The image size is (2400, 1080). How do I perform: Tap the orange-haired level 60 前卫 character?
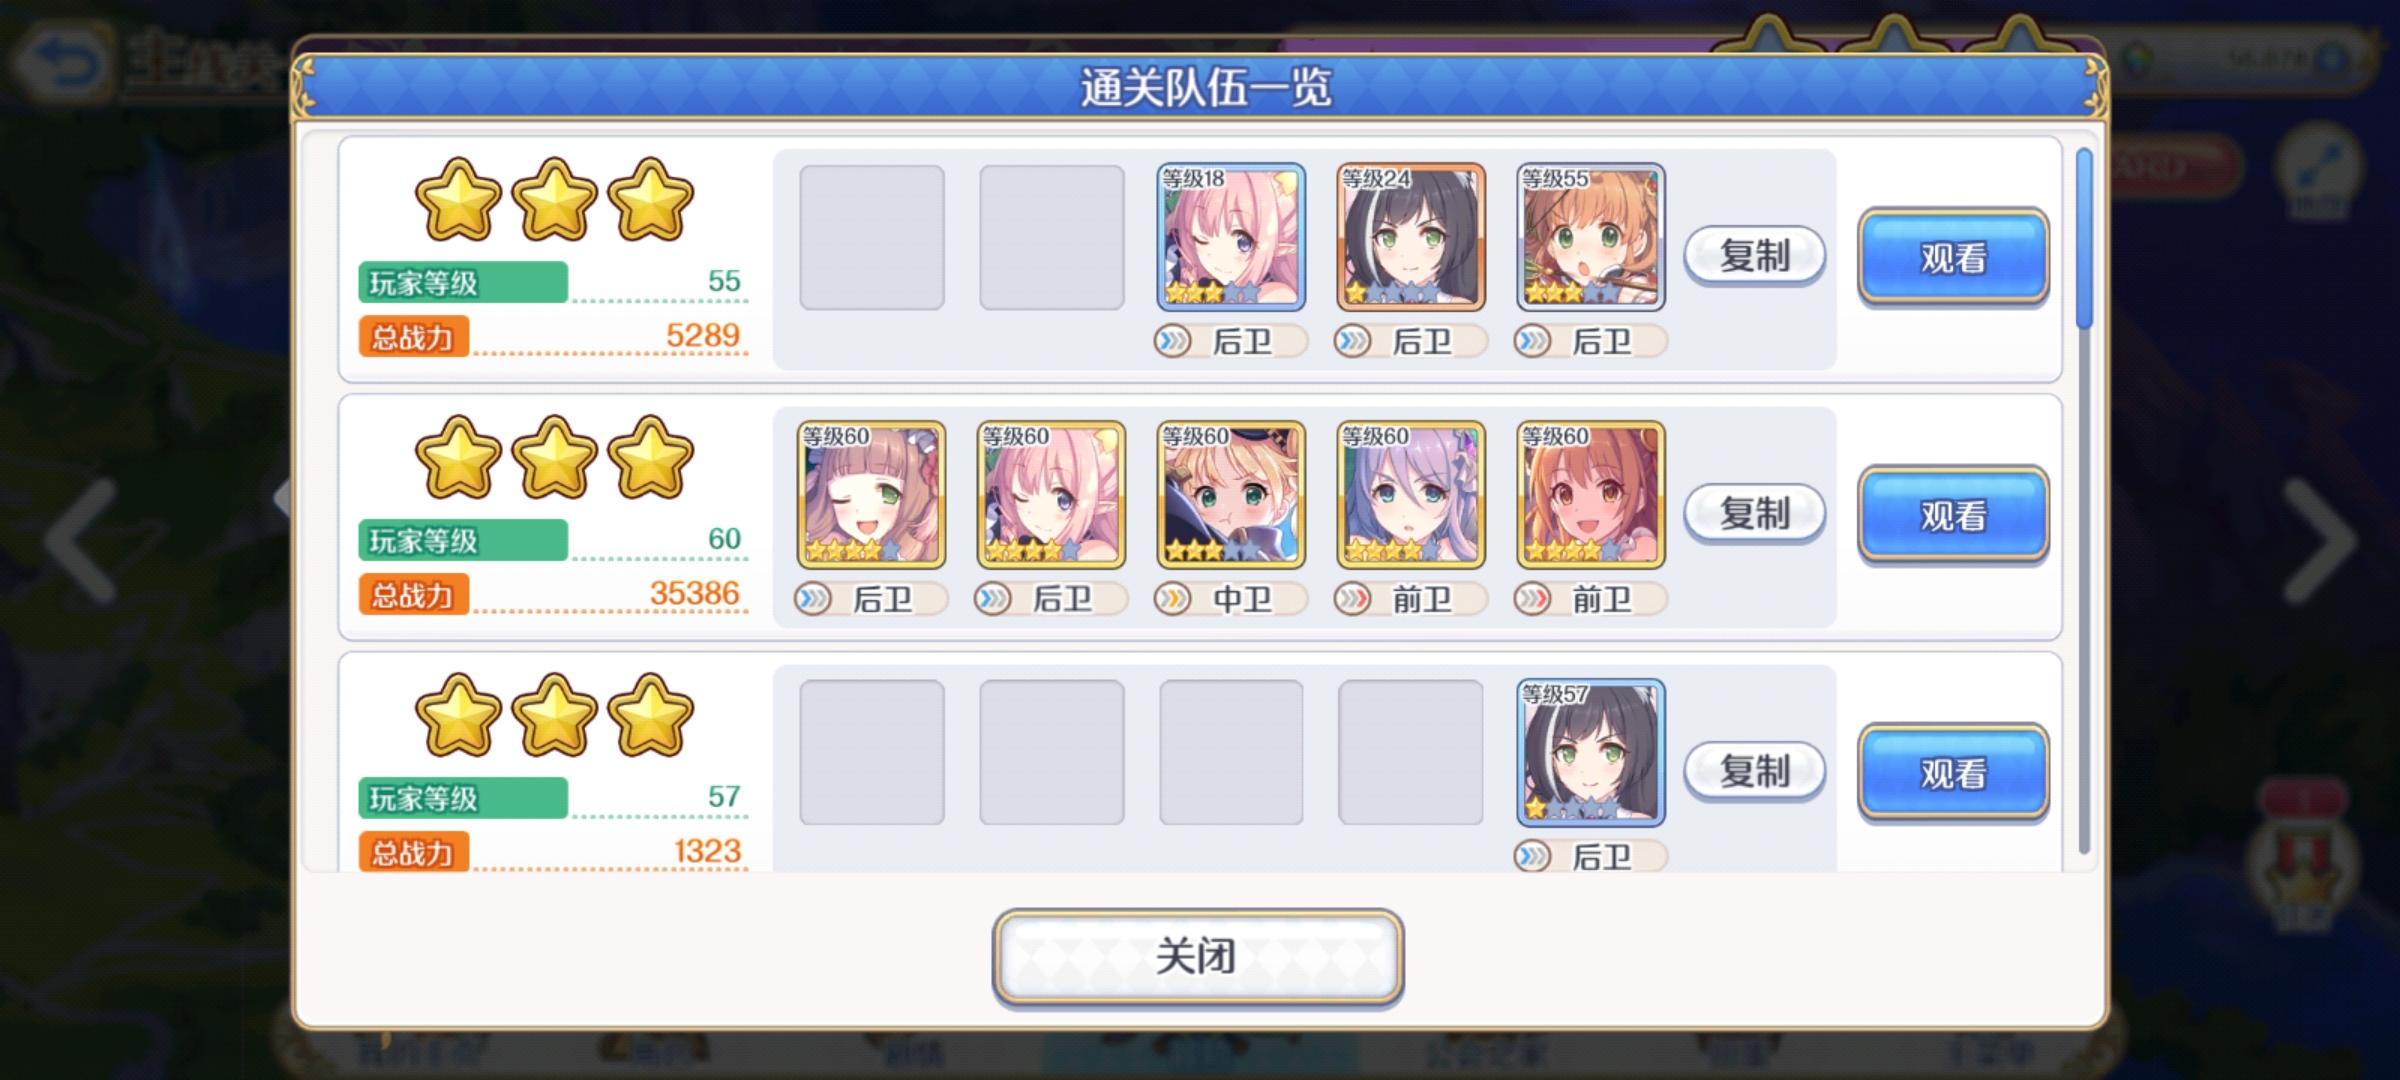(1591, 495)
